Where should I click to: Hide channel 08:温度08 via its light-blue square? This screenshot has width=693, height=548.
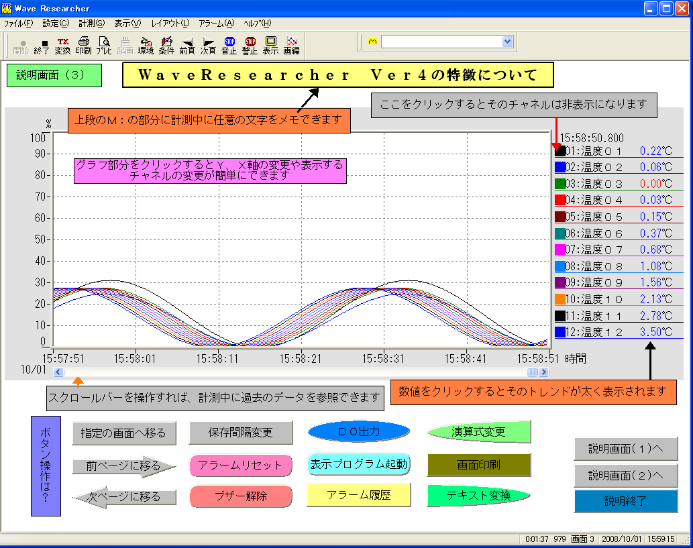tap(560, 266)
